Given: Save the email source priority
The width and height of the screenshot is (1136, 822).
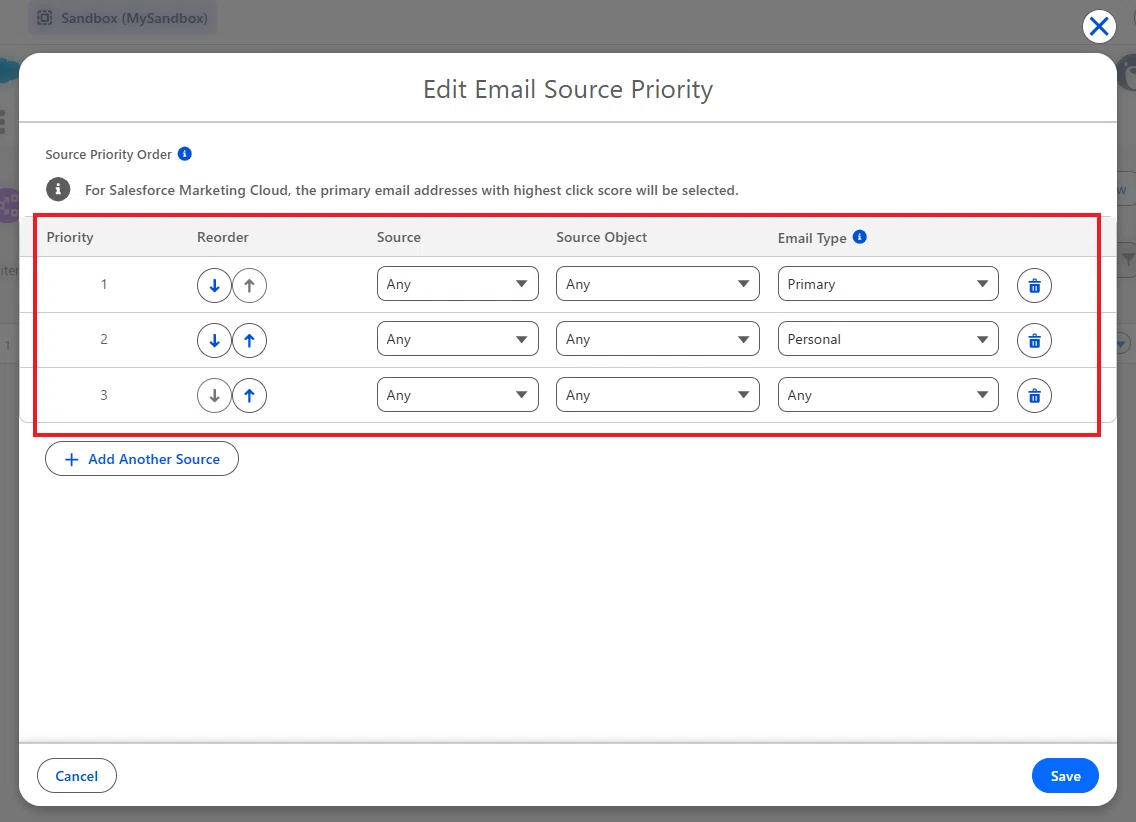Looking at the screenshot, I should click(x=1065, y=776).
